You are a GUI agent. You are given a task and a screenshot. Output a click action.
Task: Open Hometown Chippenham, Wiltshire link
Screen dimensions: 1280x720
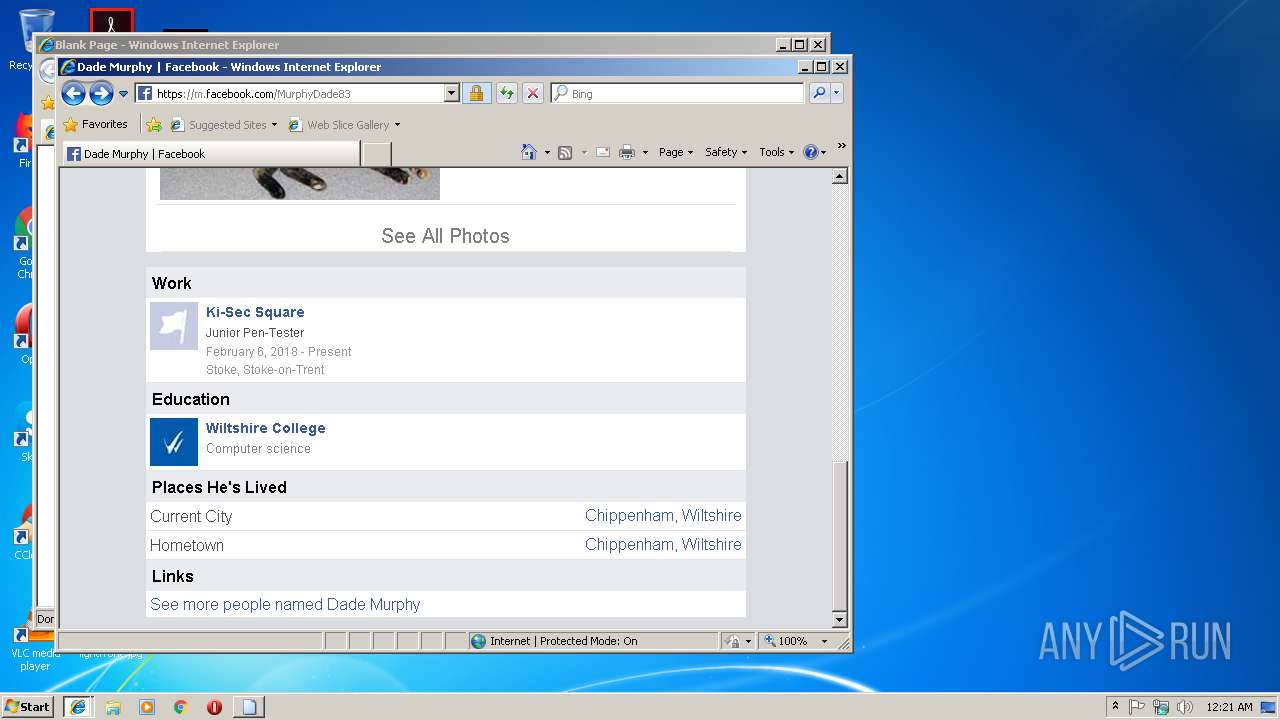pos(663,544)
